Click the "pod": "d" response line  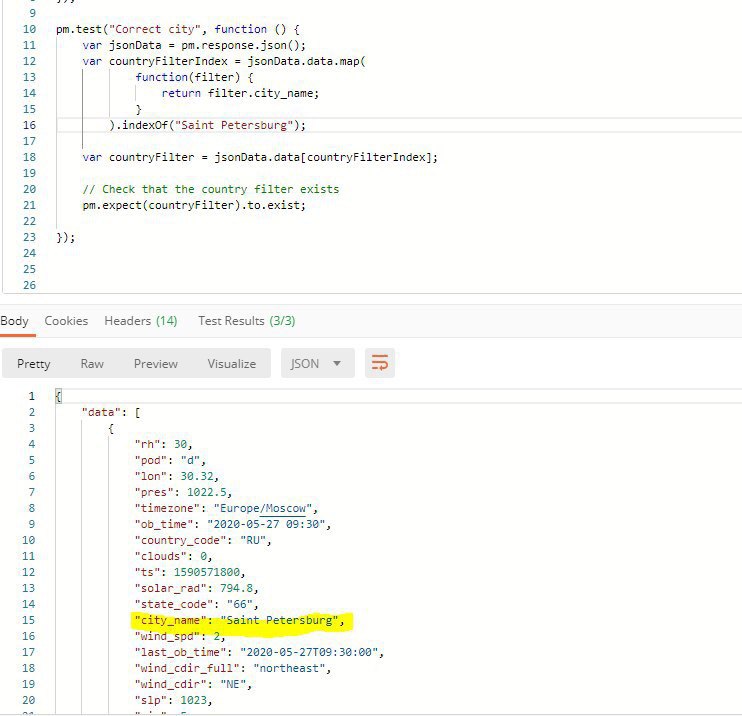tap(170, 460)
